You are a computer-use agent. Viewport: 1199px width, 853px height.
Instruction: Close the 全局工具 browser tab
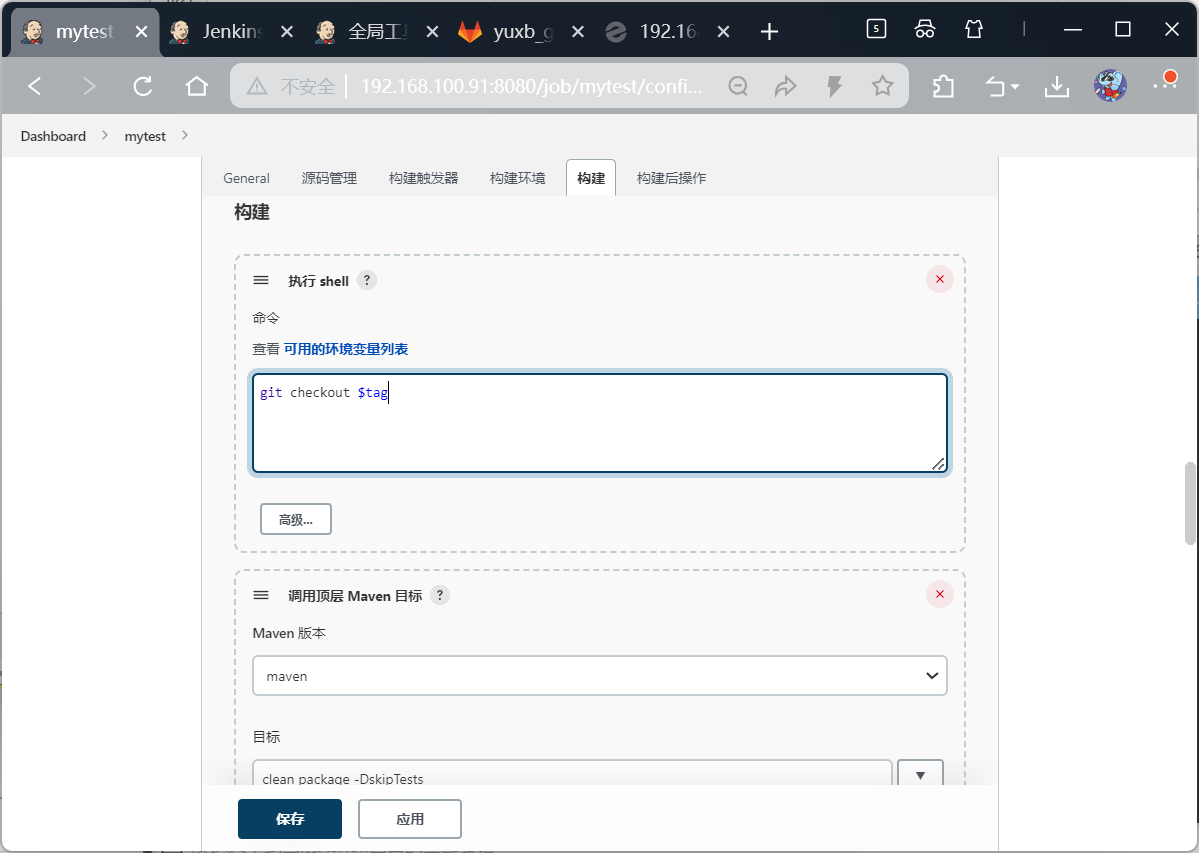432,31
